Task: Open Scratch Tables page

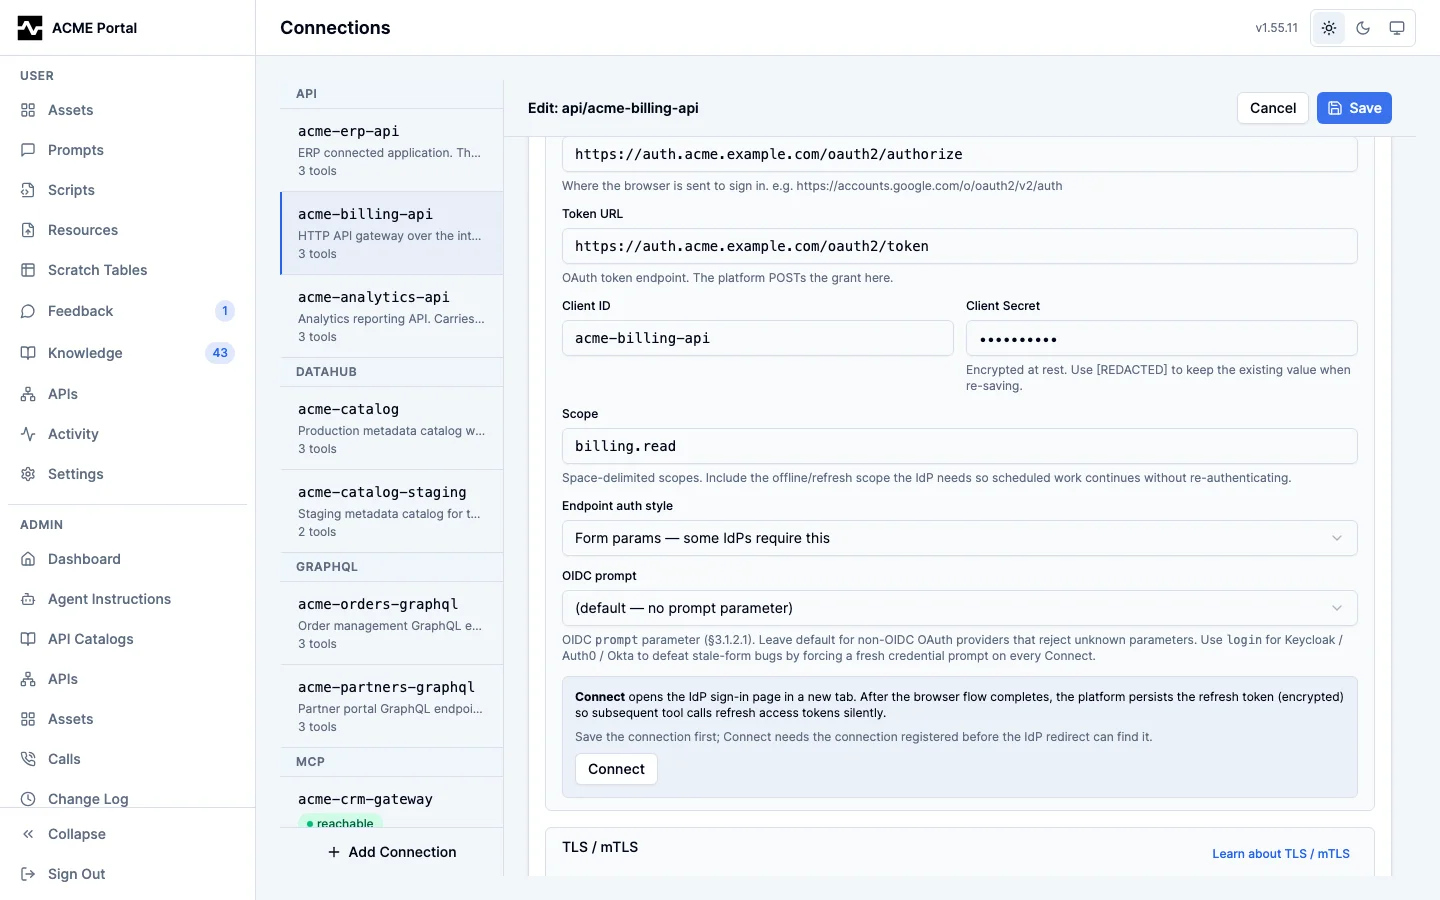Action: (x=127, y=270)
